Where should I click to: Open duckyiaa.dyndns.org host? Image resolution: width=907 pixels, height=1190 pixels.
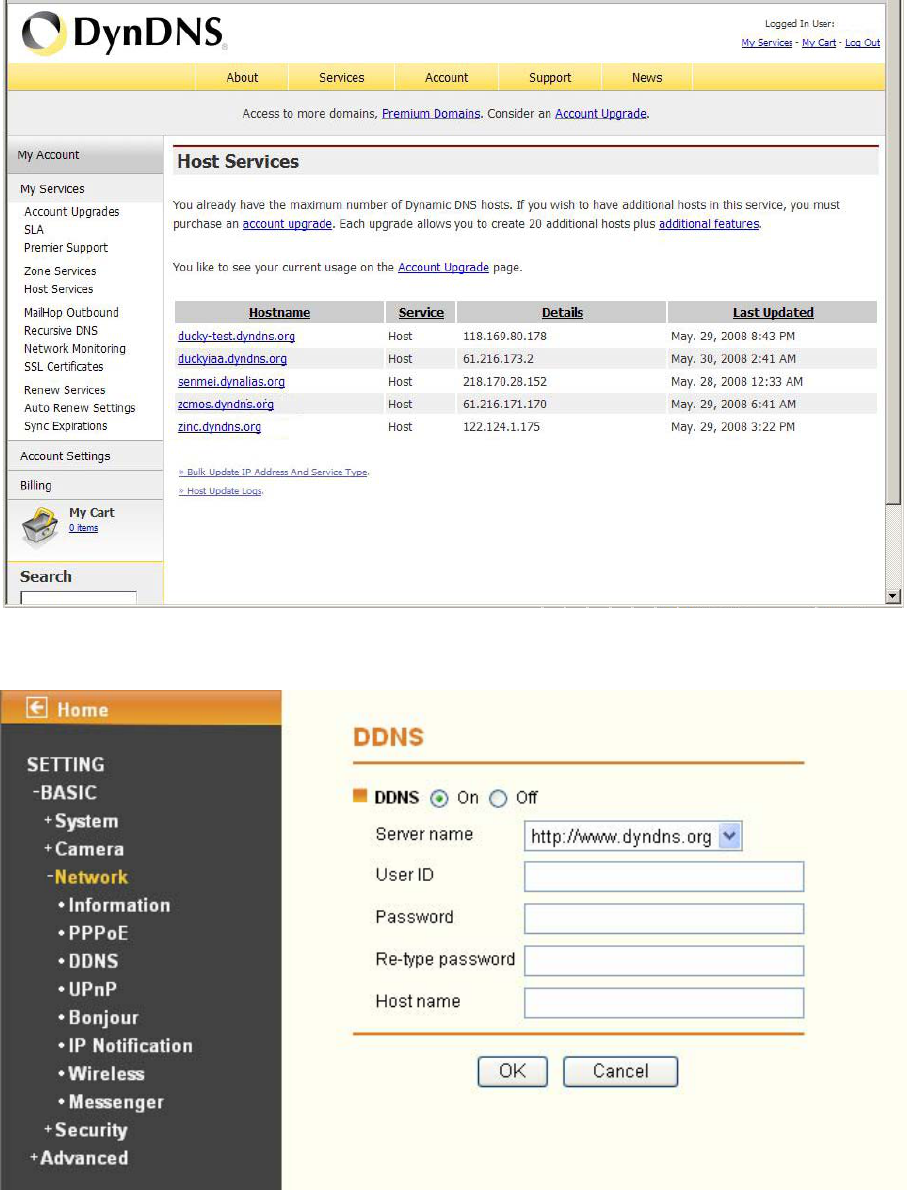coord(232,359)
